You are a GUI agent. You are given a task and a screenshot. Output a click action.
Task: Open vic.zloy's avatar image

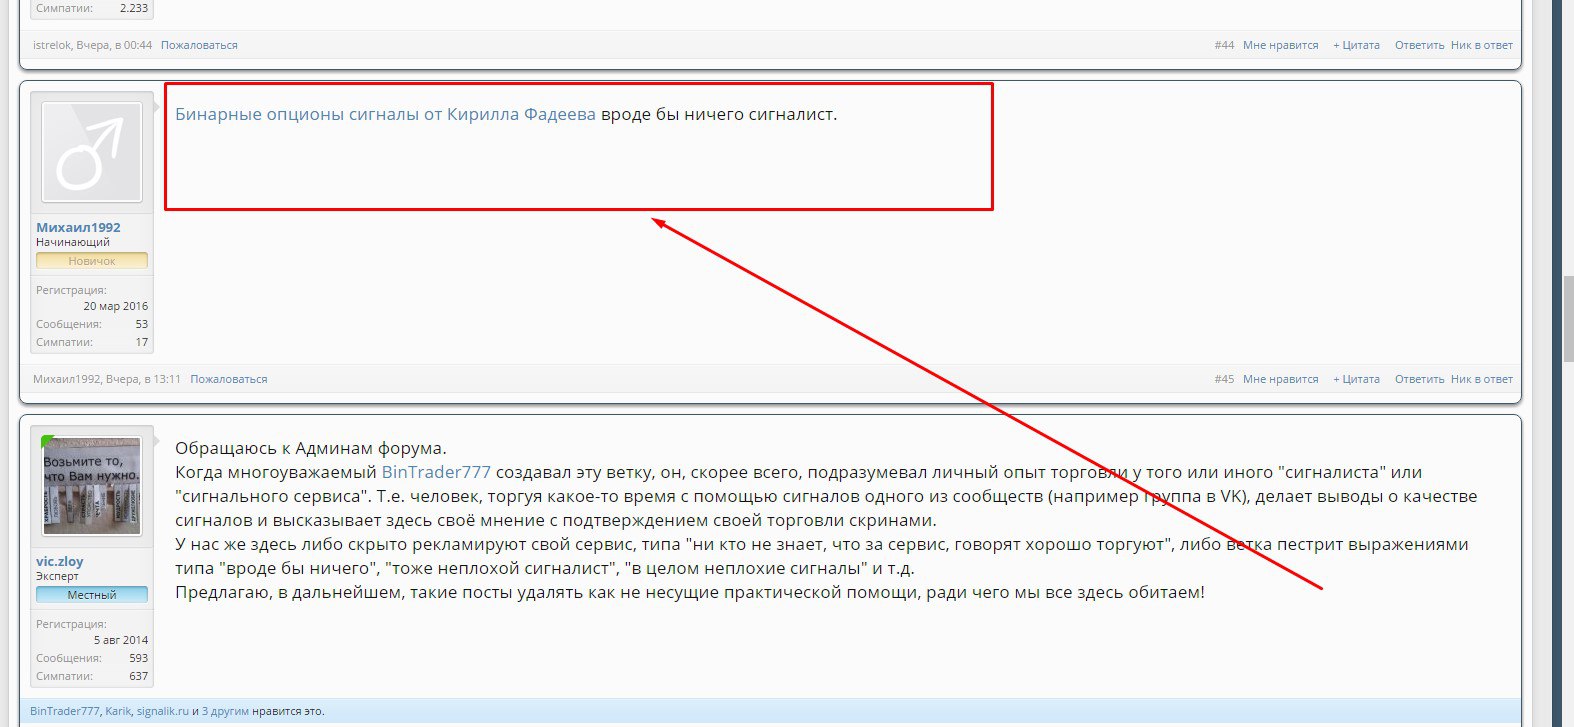[91, 486]
